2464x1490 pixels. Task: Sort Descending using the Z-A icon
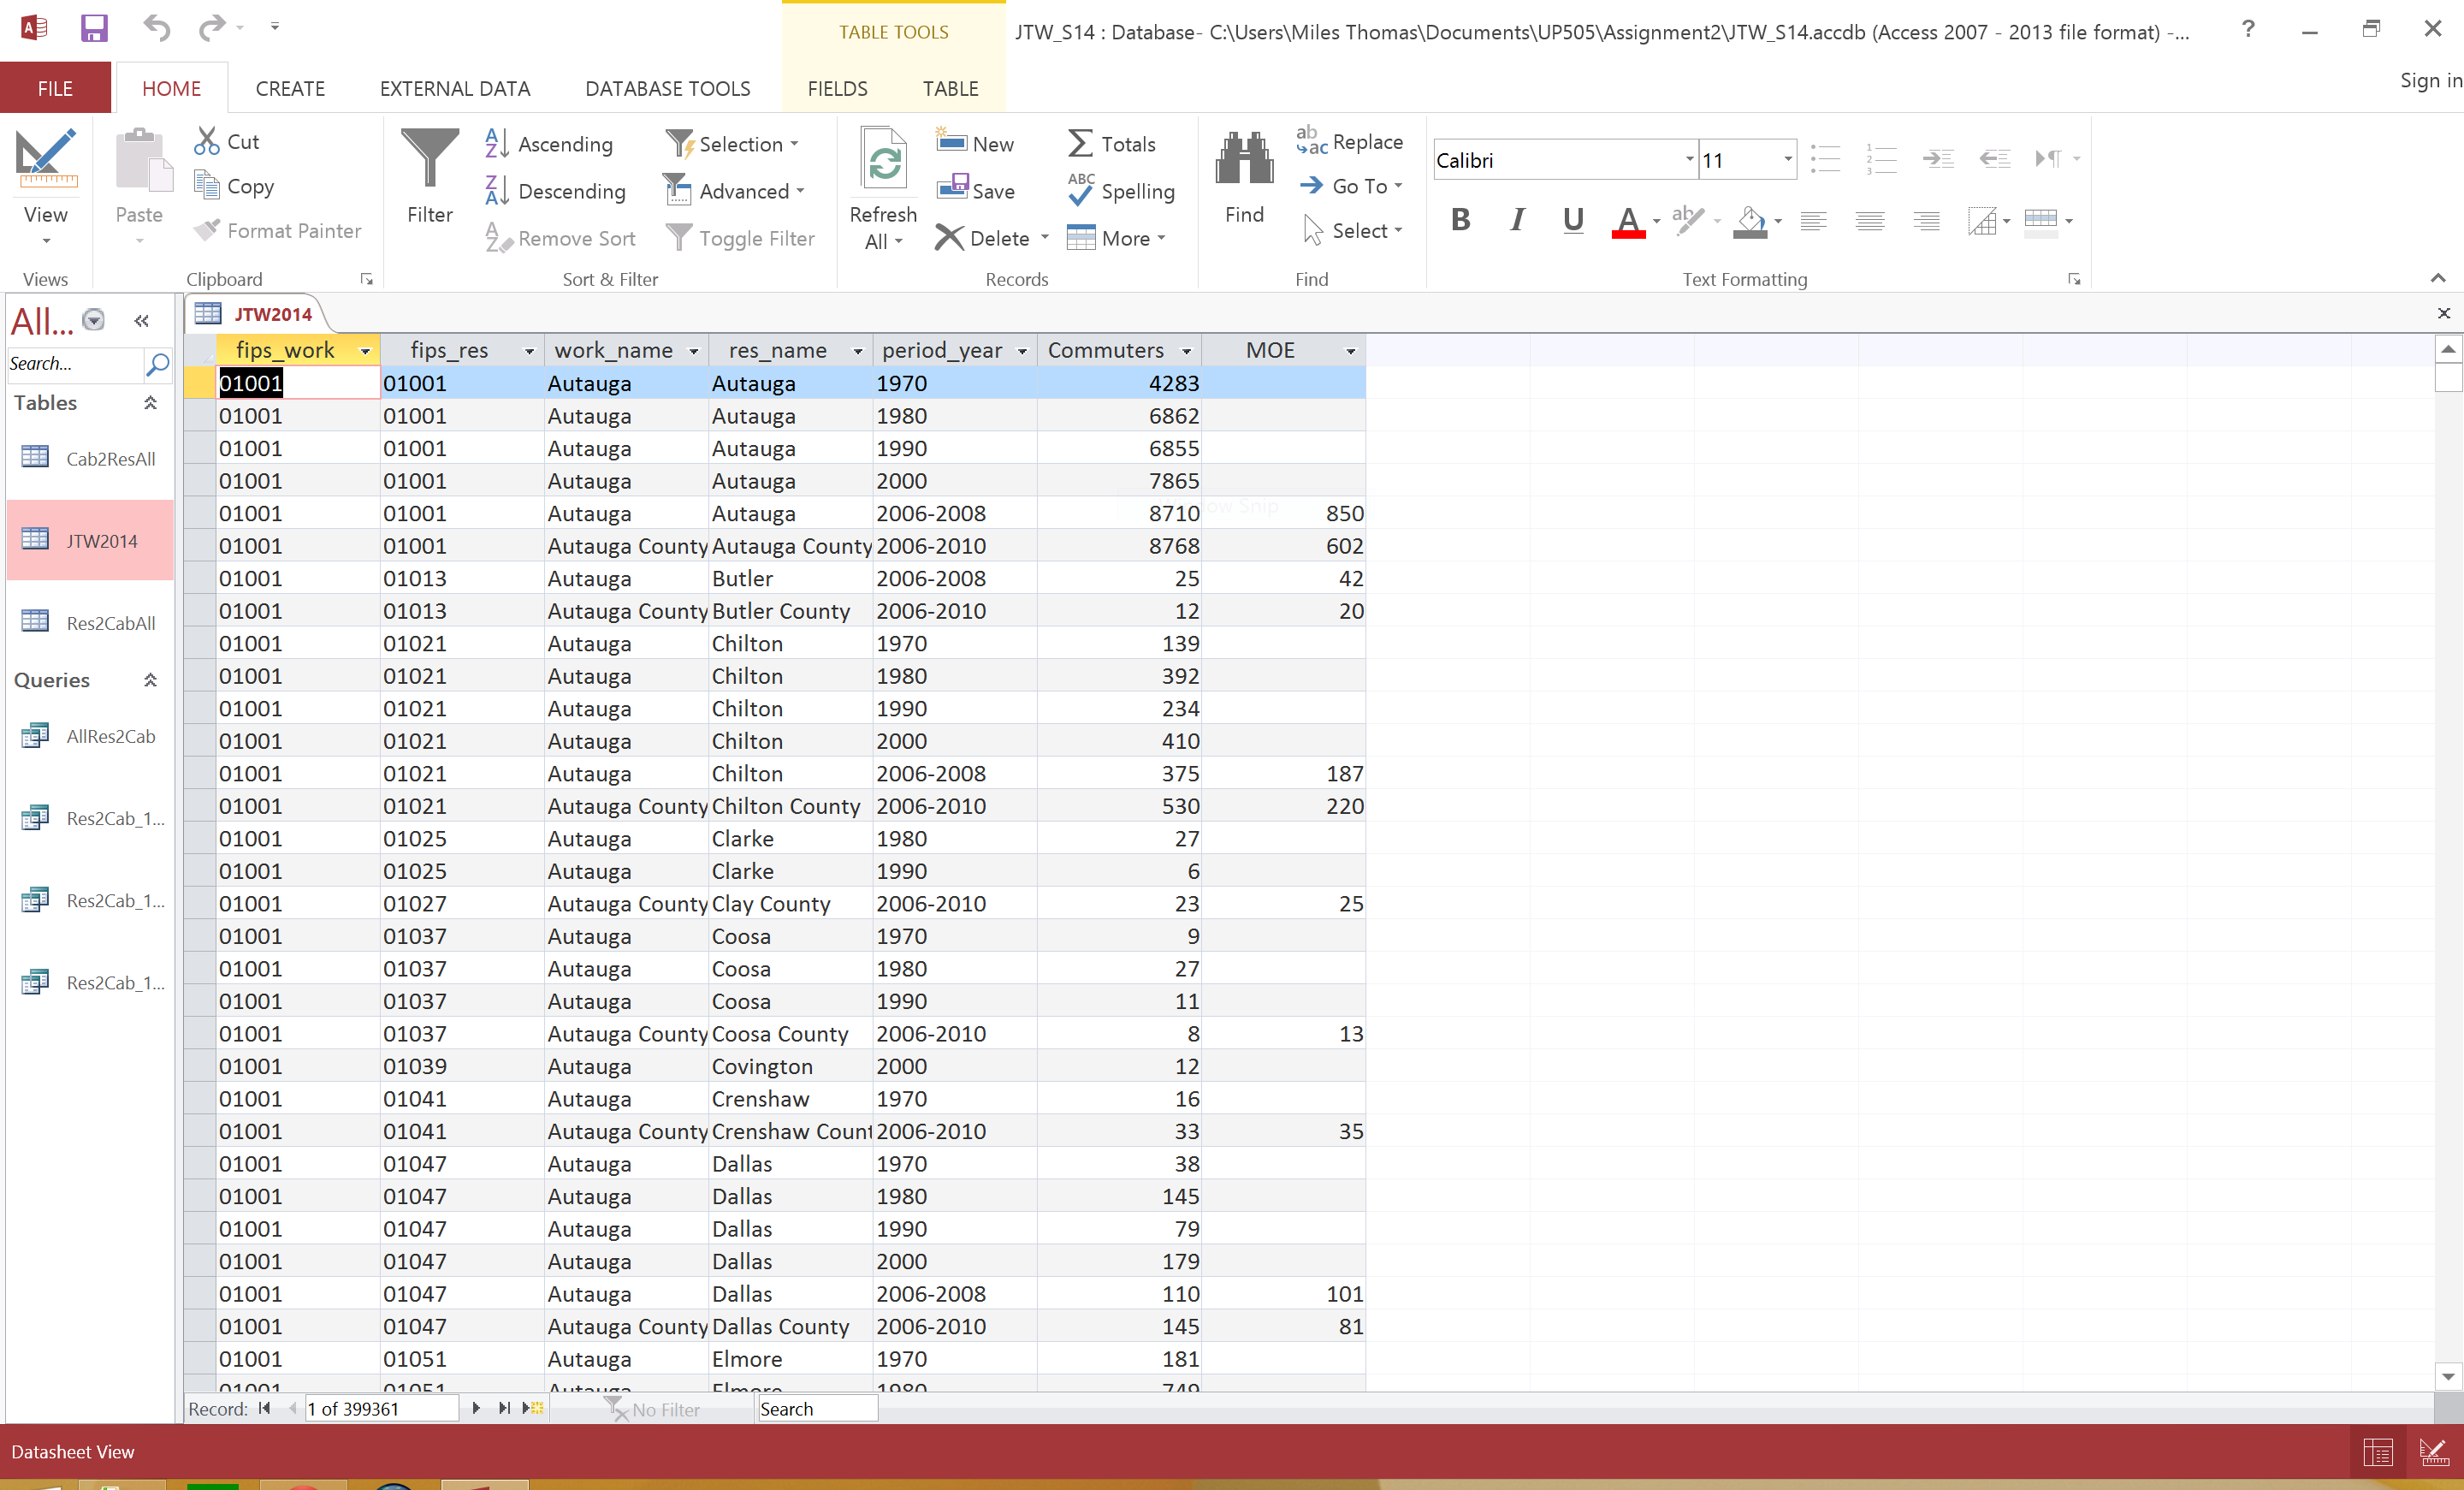pos(497,190)
